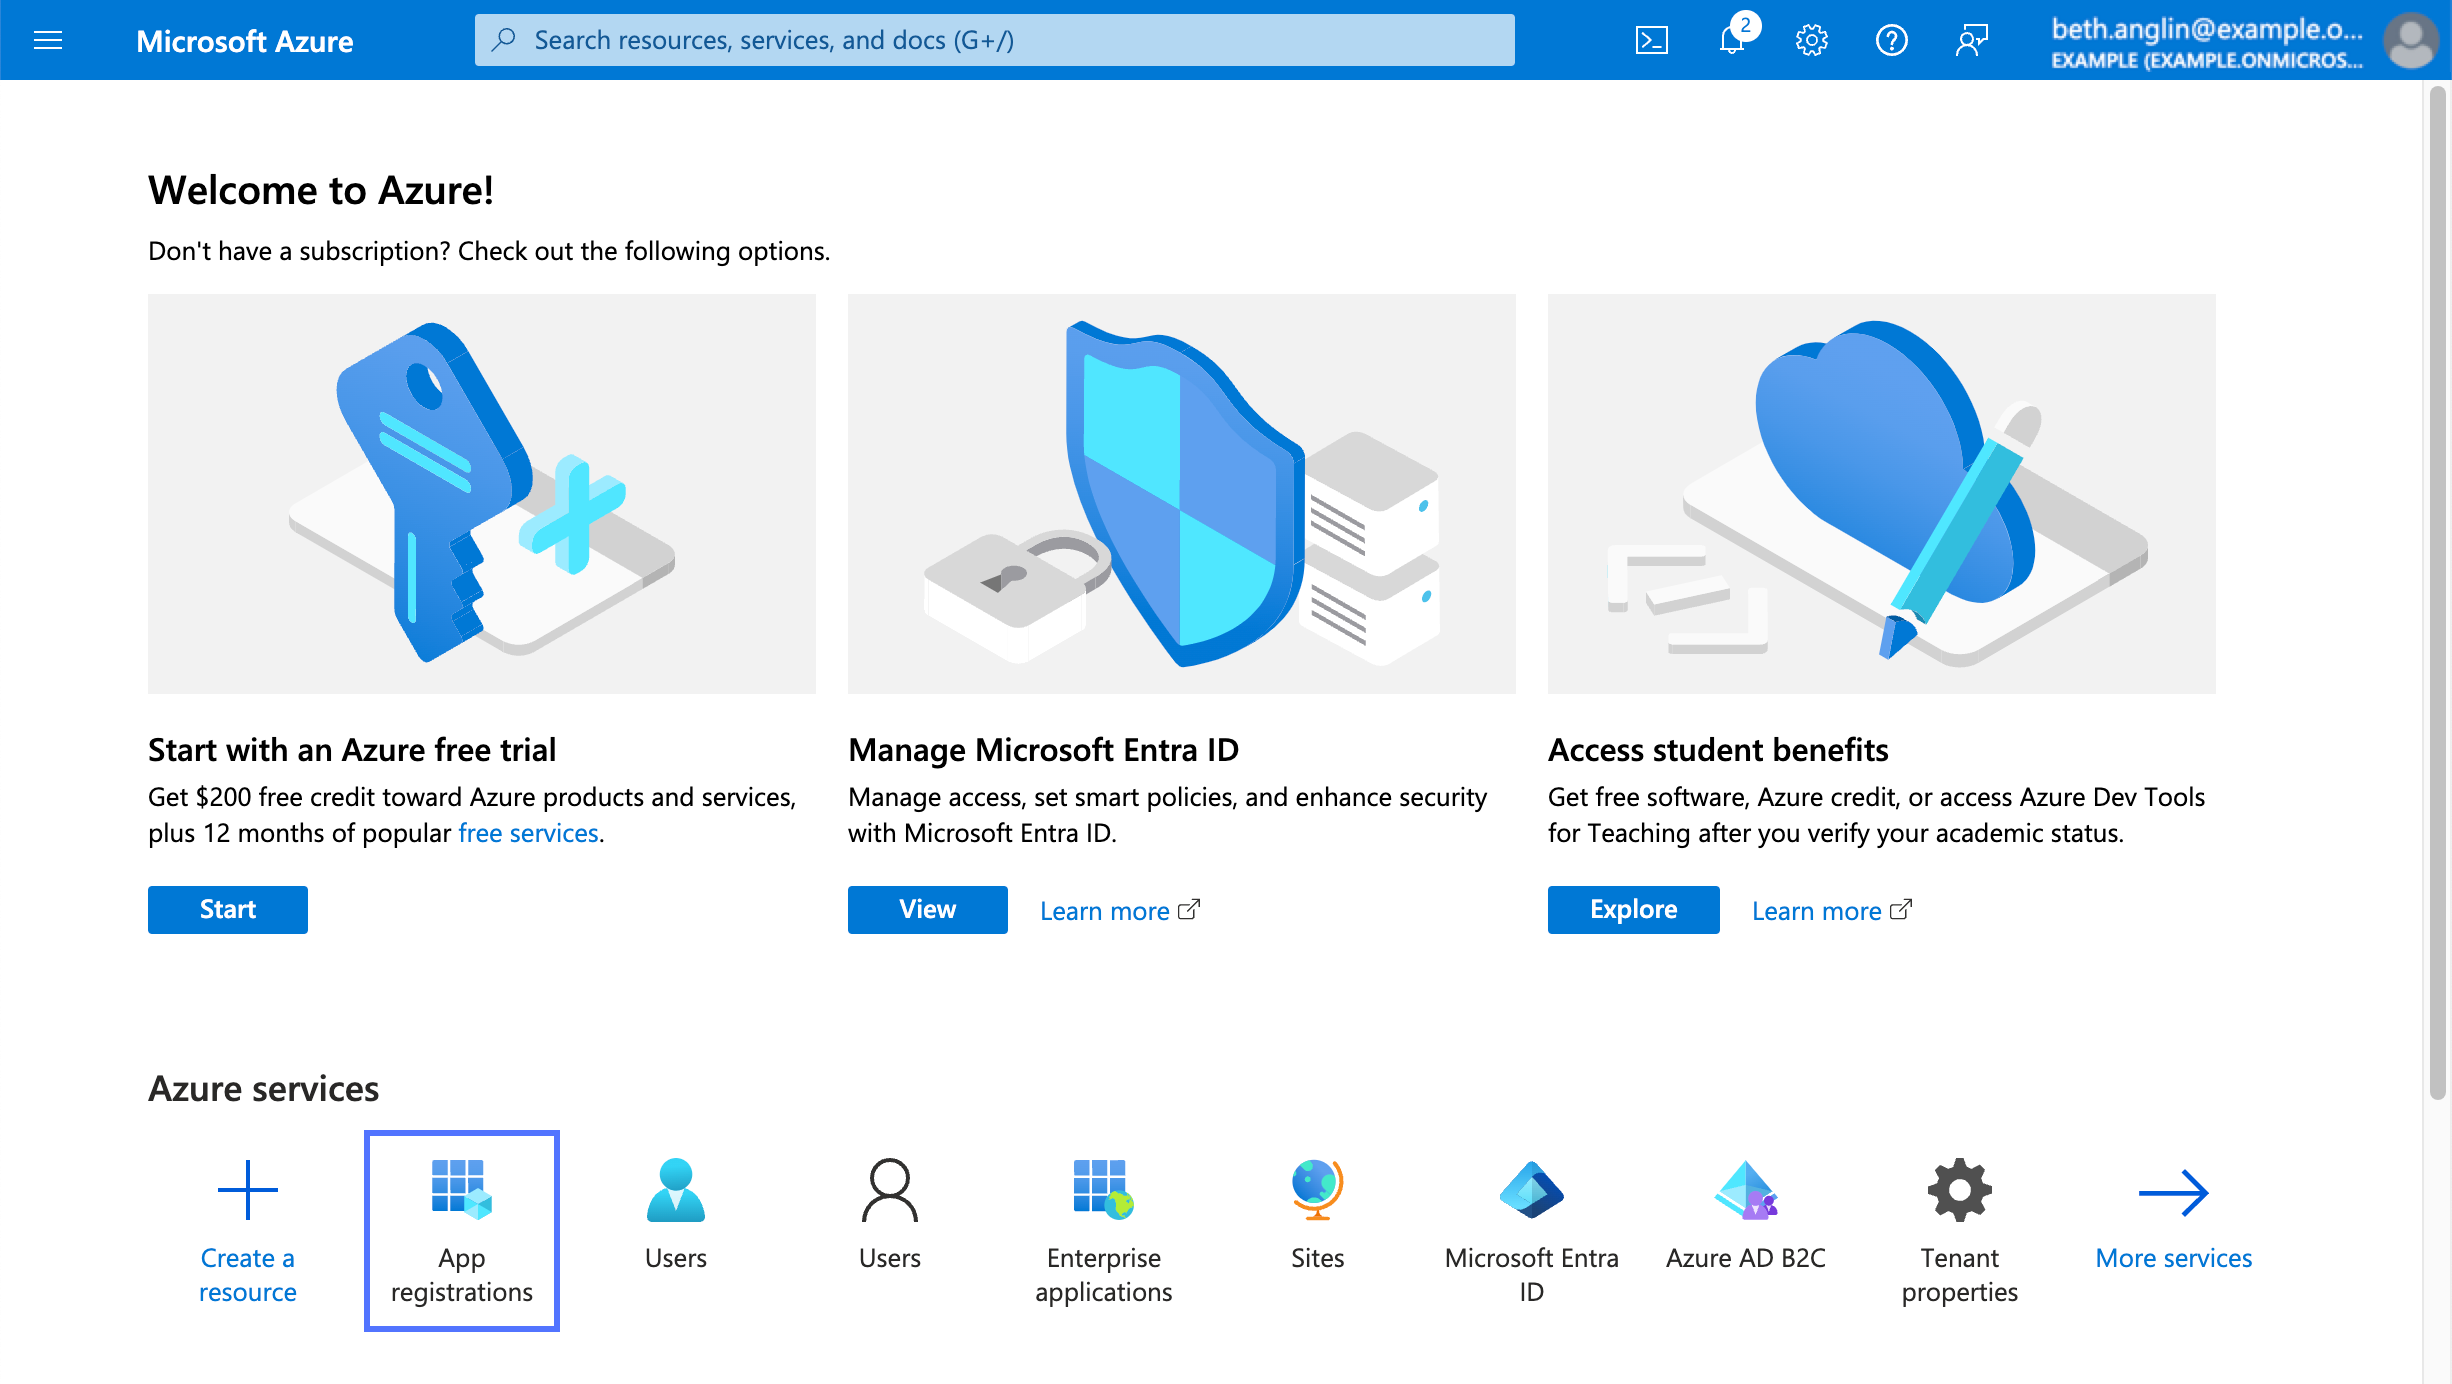This screenshot has height=1384, width=2452.
Task: Open Learn more link for Entra ID
Action: click(x=1120, y=911)
